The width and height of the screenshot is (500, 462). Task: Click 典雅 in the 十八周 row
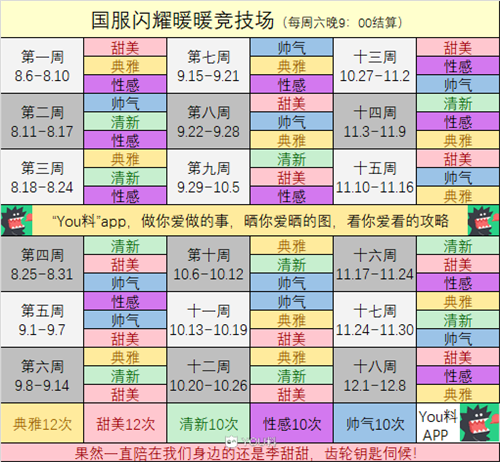(458, 394)
